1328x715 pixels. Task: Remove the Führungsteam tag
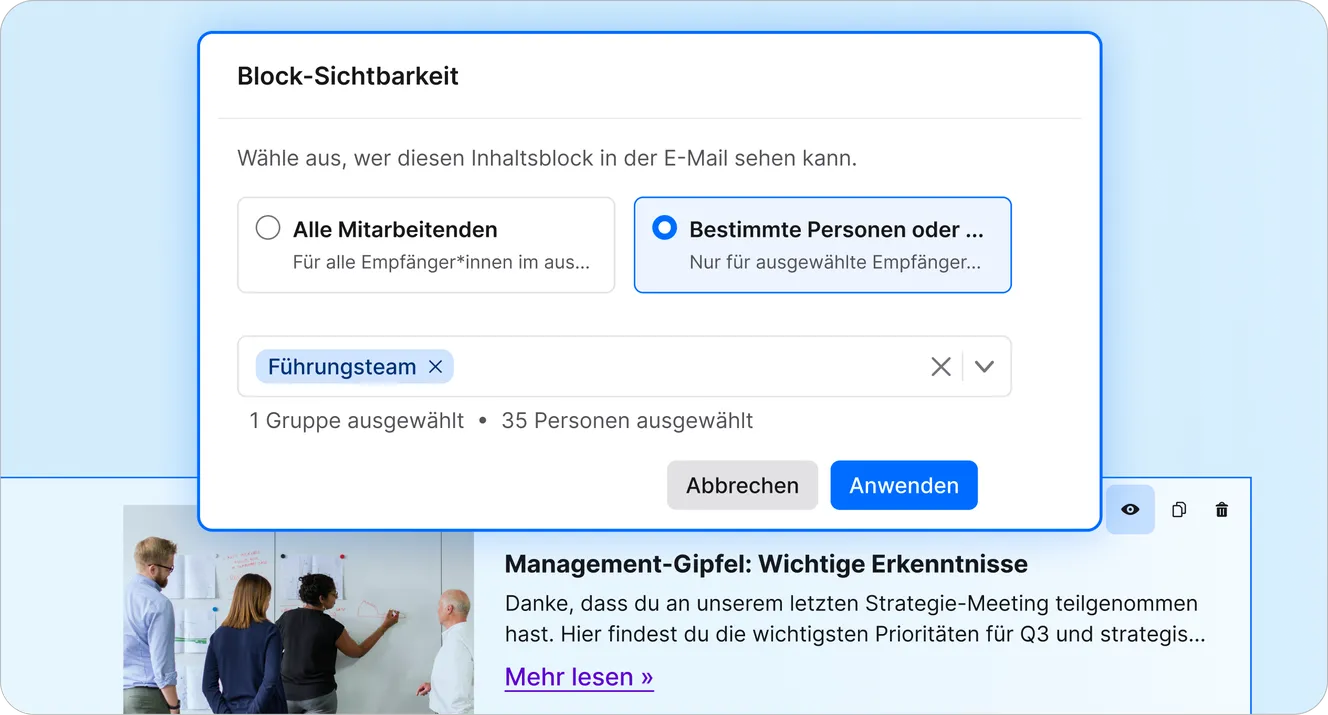click(x=435, y=367)
